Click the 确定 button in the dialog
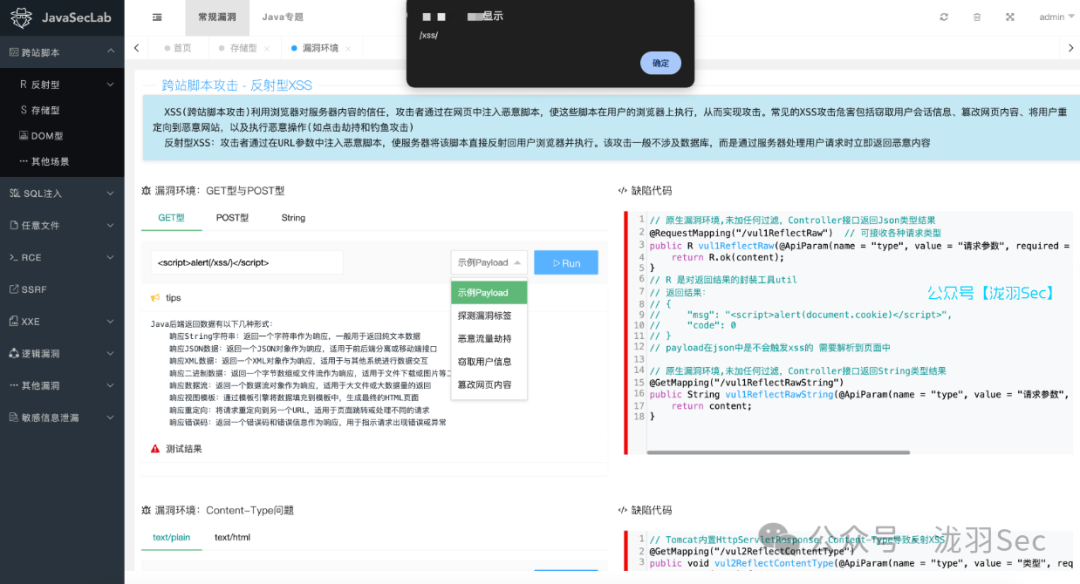 (660, 62)
